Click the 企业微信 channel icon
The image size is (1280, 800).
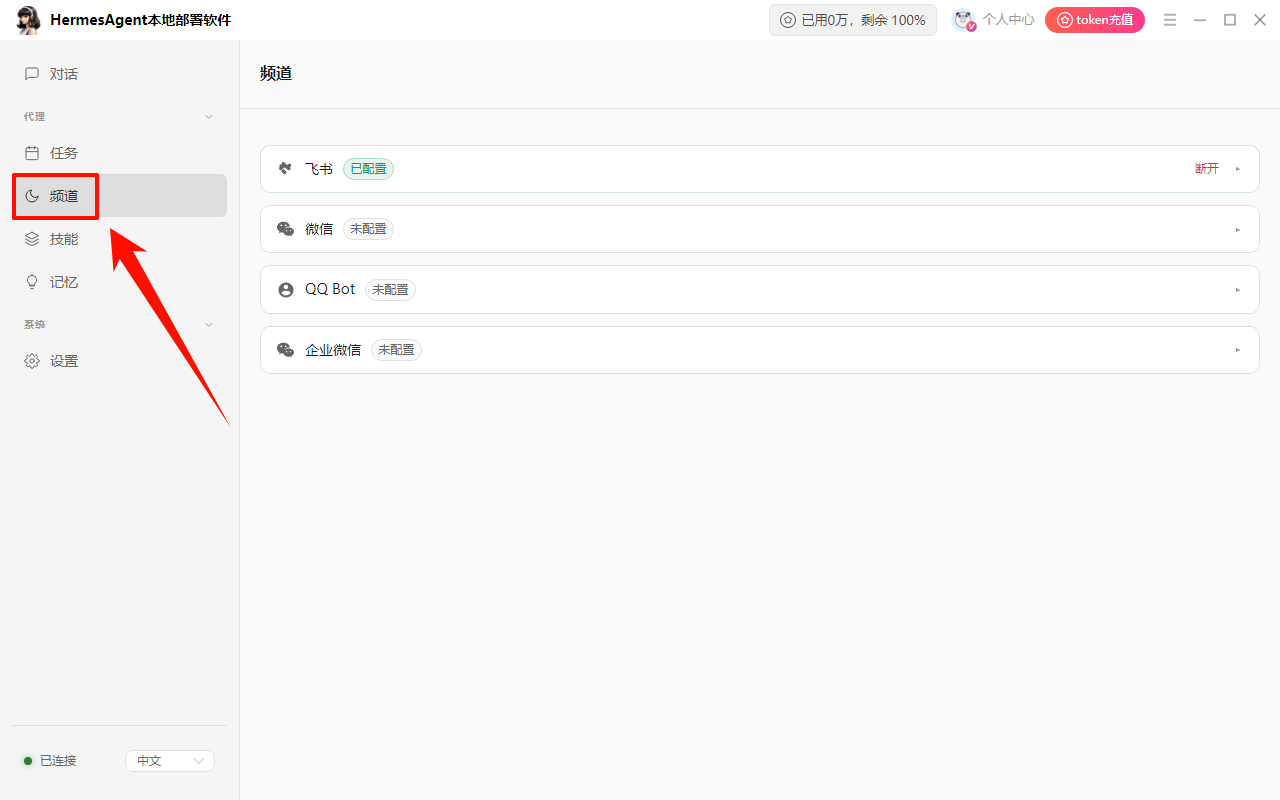pos(286,350)
